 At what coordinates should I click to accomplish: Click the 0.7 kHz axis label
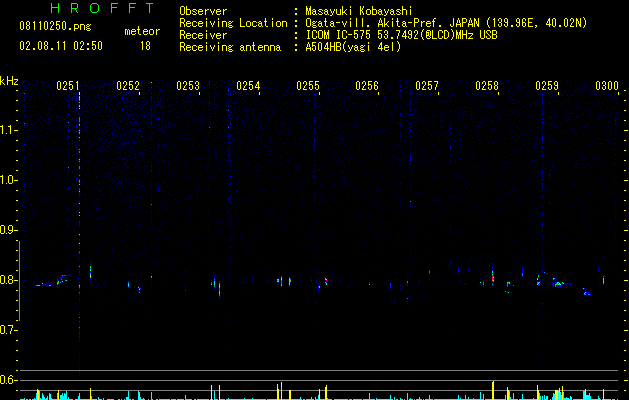tap(8, 330)
